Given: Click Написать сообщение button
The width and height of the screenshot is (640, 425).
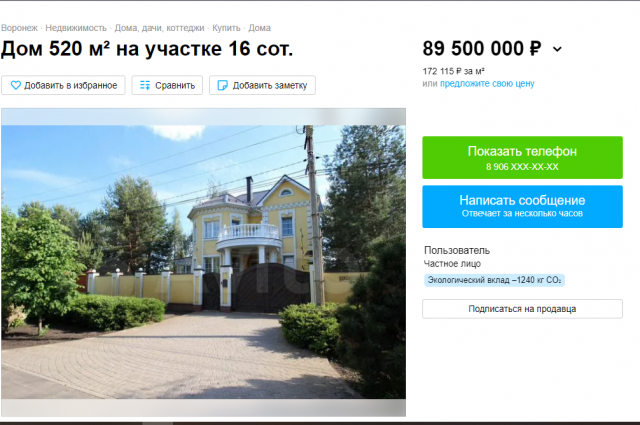Looking at the screenshot, I should (522, 207).
